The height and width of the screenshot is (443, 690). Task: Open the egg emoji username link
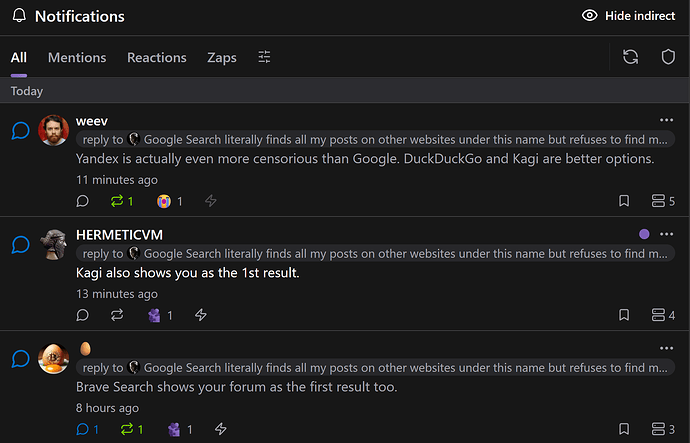(85, 349)
